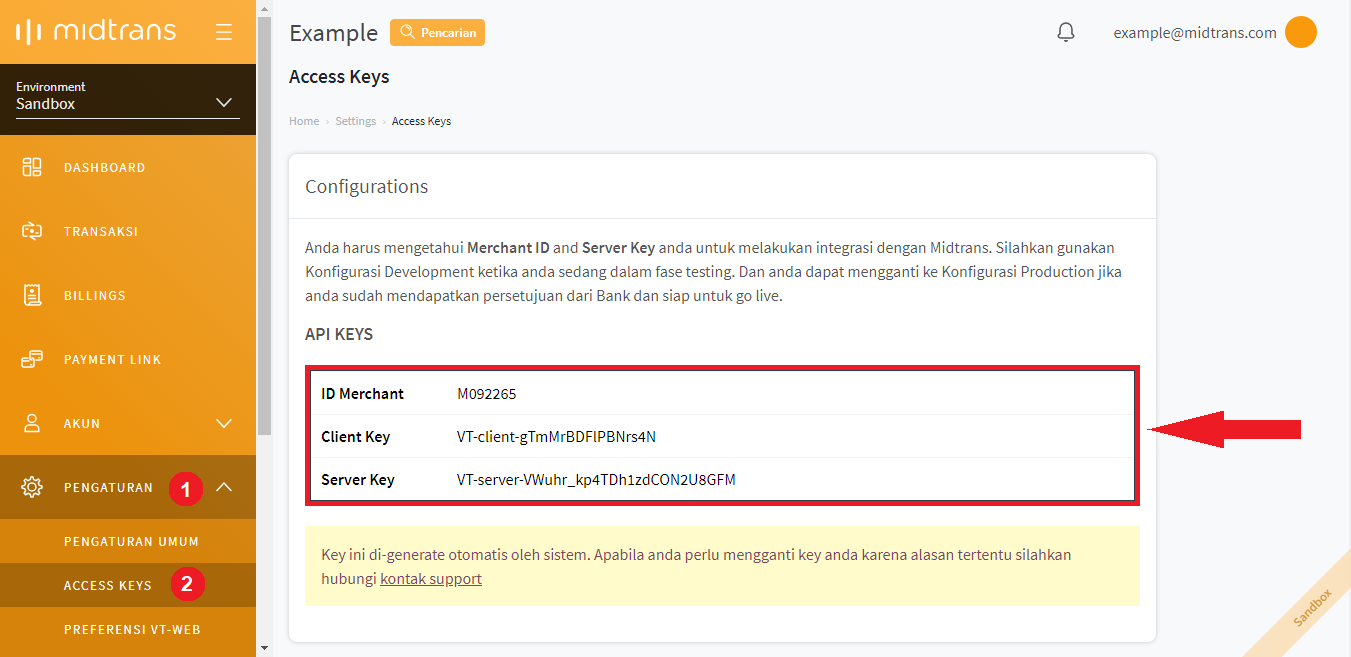Open the Transaksi menu item
Screen dimensions: 1351x657
128,231
